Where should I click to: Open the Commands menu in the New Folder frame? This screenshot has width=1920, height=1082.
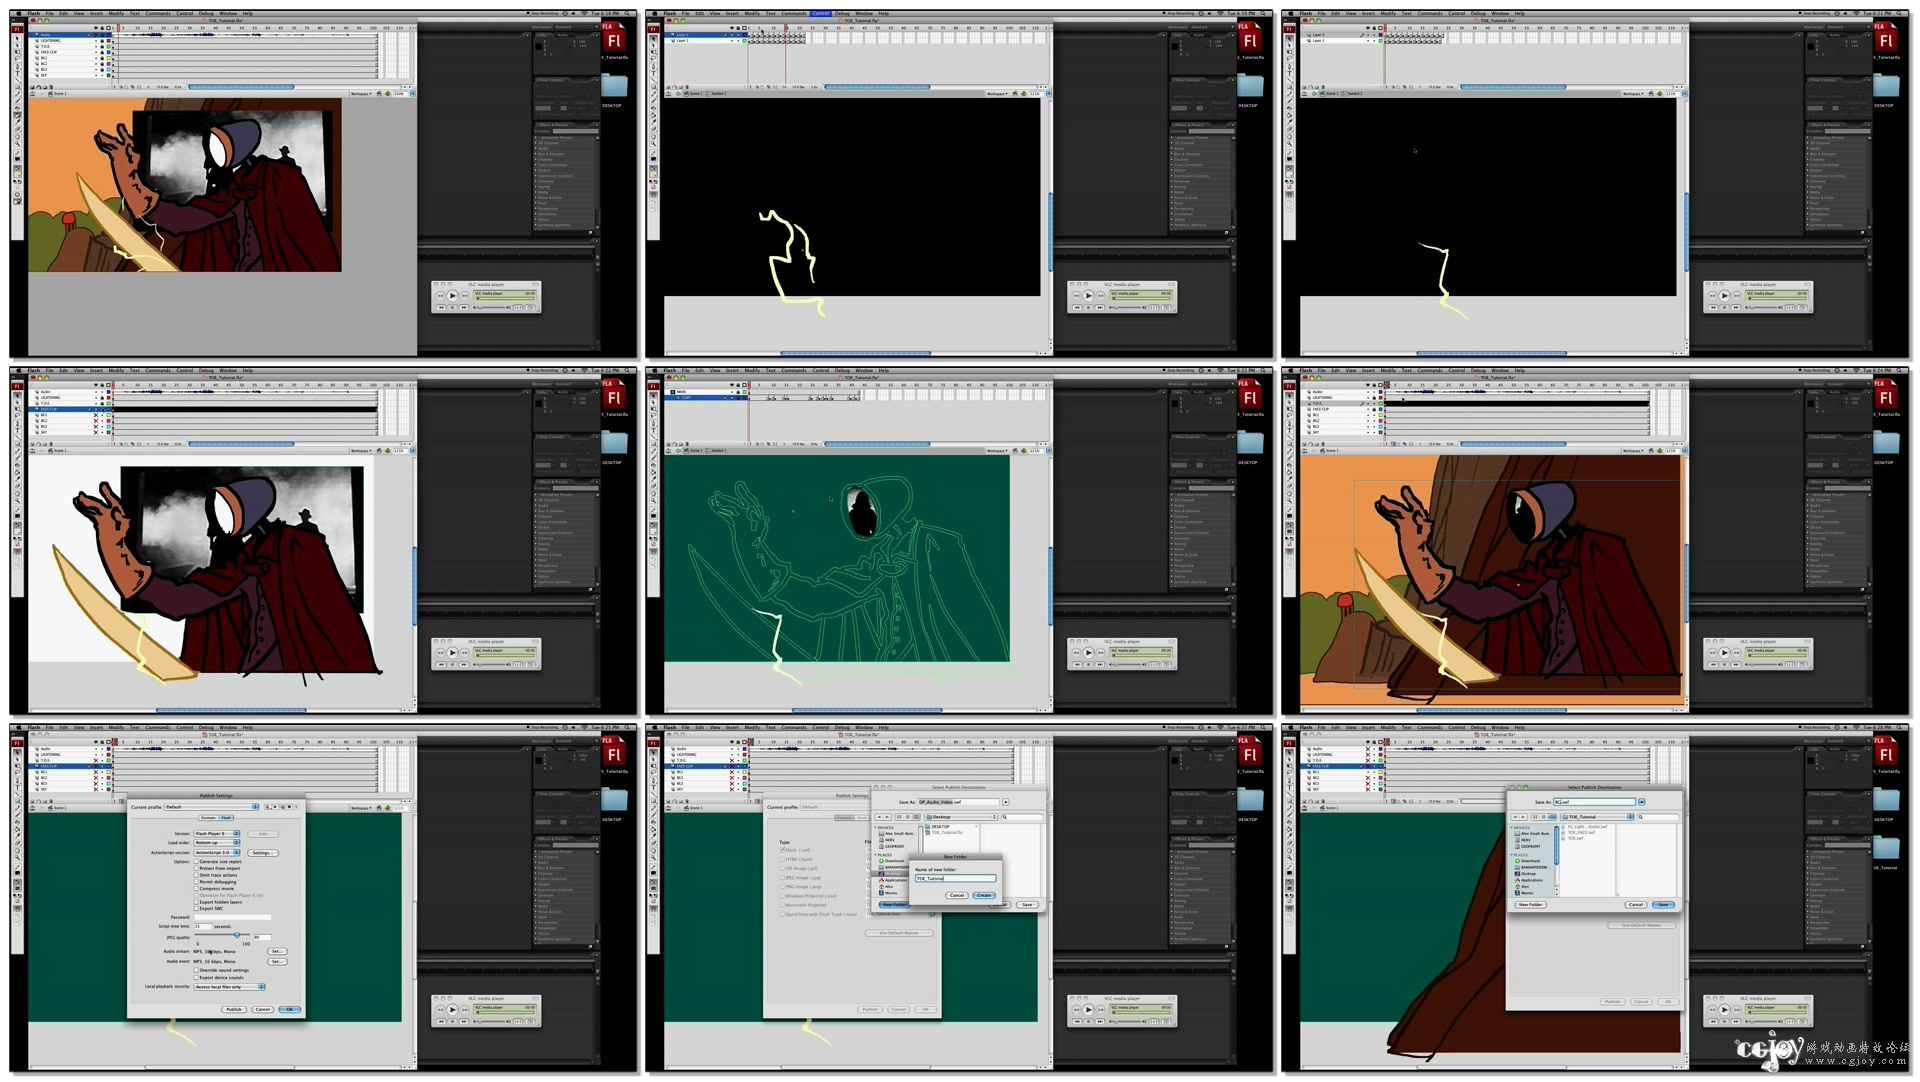click(794, 727)
